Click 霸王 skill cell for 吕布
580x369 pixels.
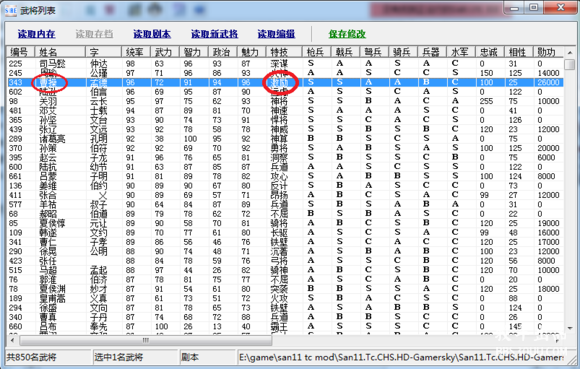[279, 326]
